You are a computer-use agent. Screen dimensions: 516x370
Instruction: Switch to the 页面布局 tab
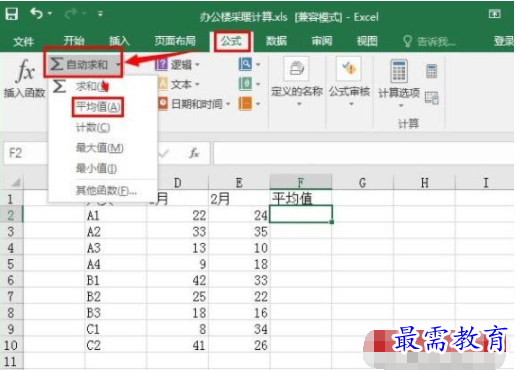(x=175, y=41)
